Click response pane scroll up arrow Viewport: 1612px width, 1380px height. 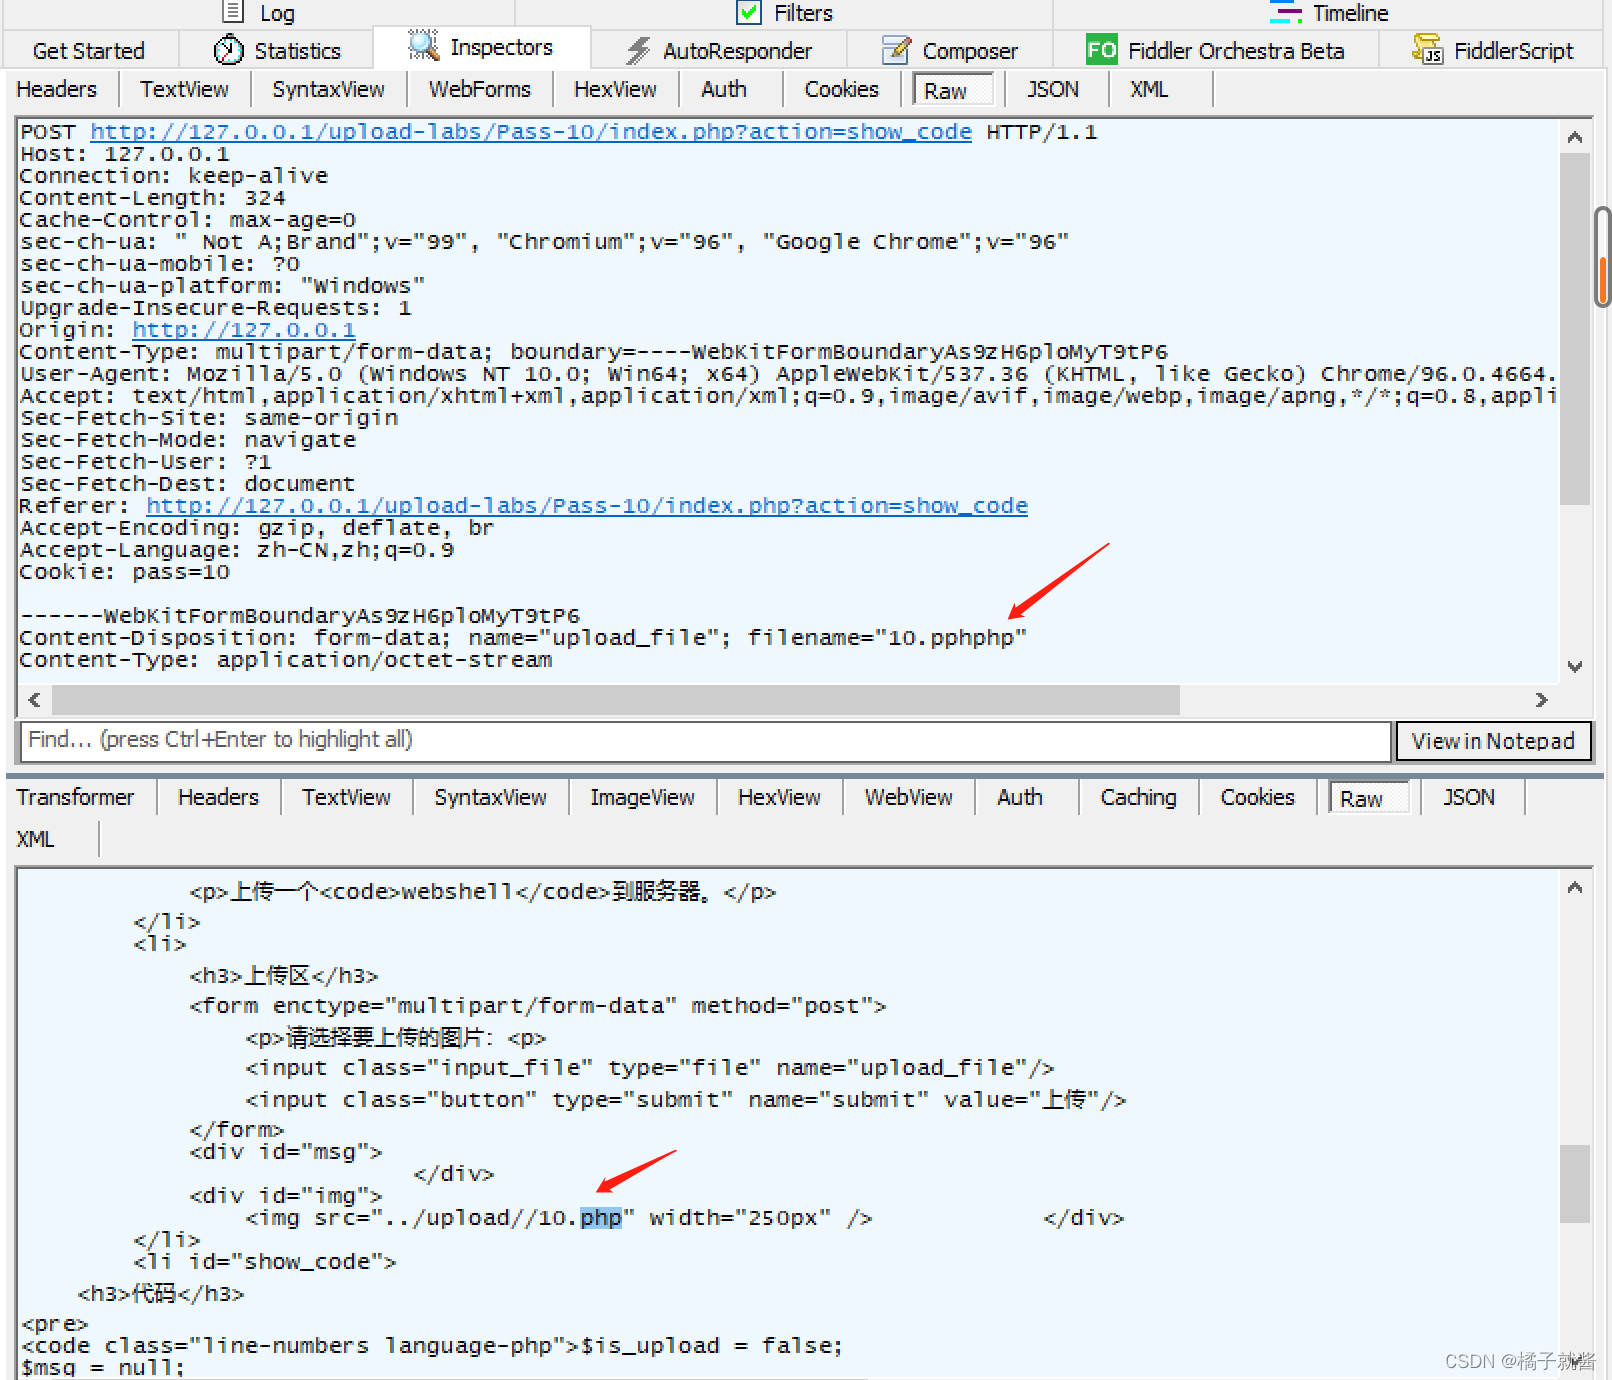tap(1575, 888)
